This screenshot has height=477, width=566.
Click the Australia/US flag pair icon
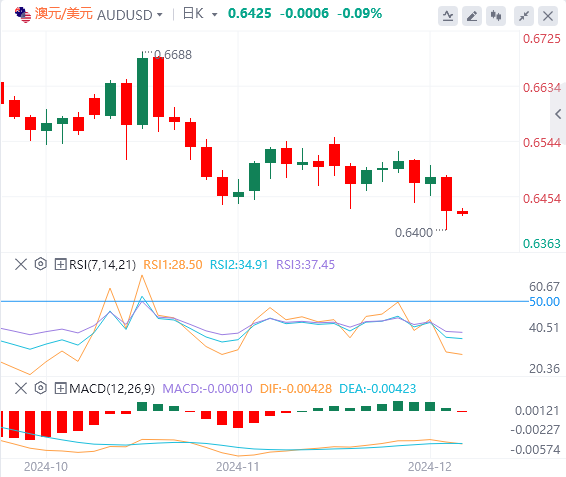click(23, 15)
